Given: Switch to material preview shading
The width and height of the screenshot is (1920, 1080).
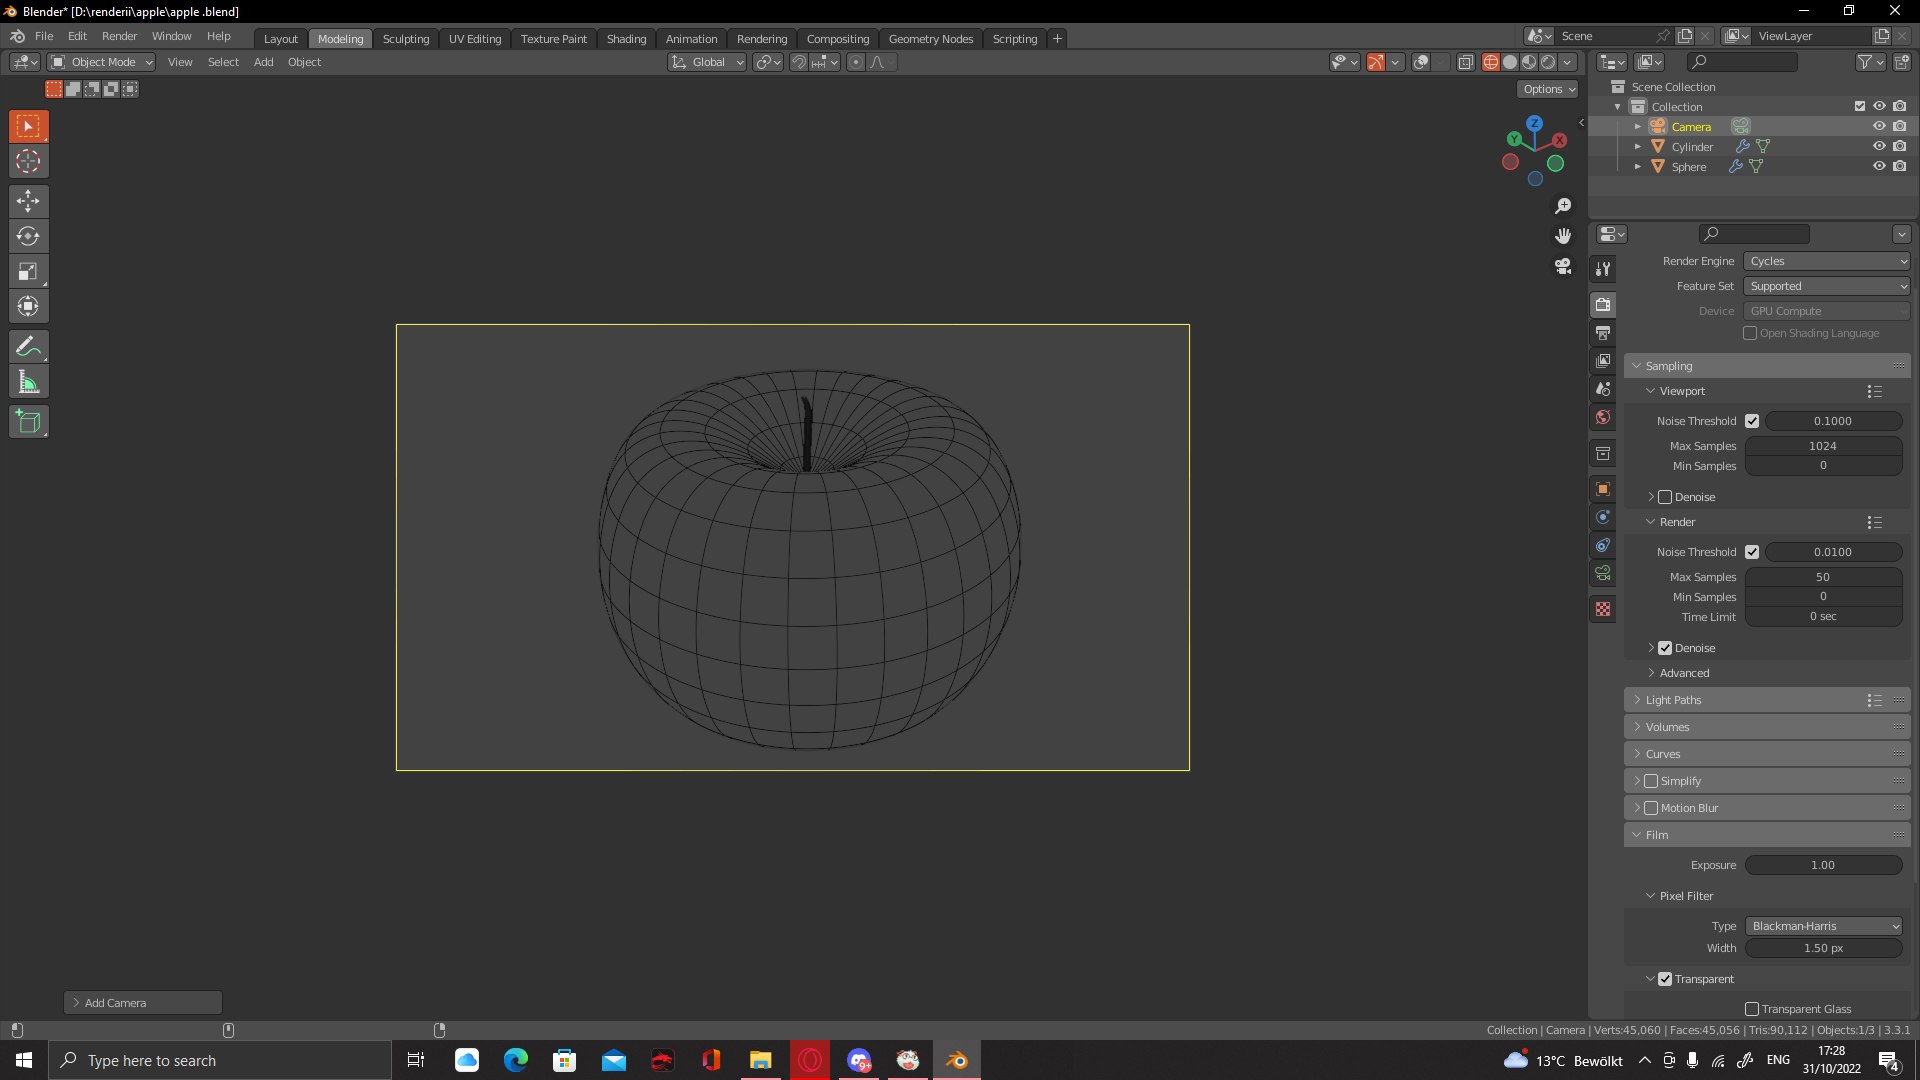Looking at the screenshot, I should 1529,62.
